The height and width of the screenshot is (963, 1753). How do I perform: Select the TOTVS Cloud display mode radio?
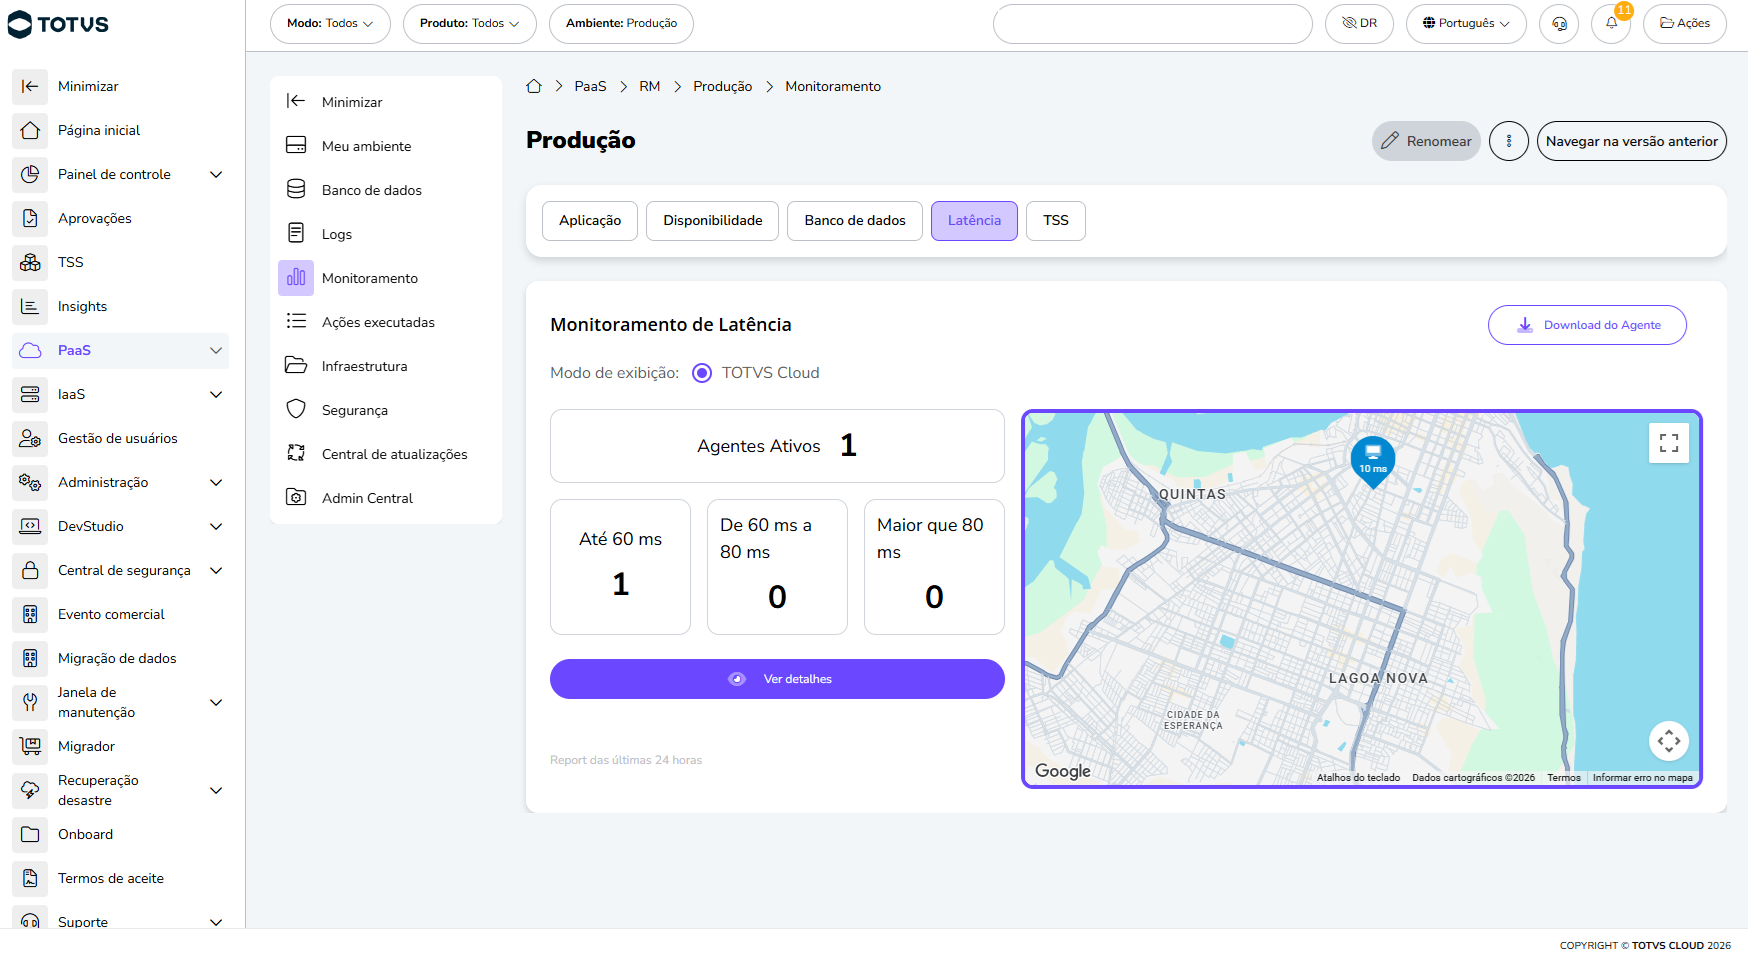[702, 373]
